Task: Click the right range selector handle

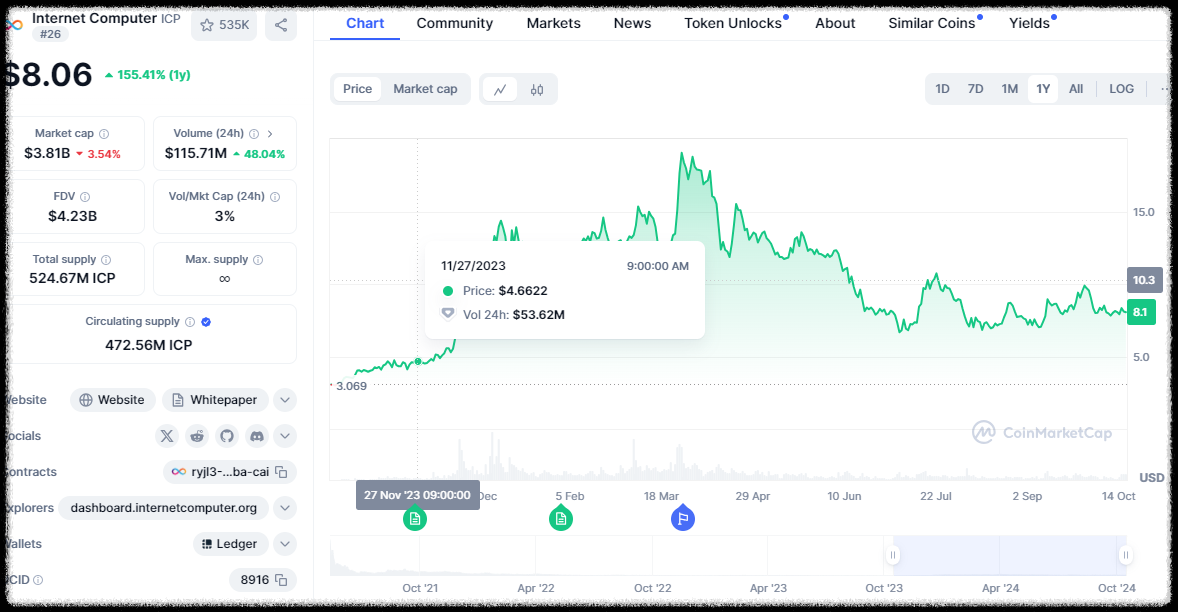Action: [x=1125, y=556]
